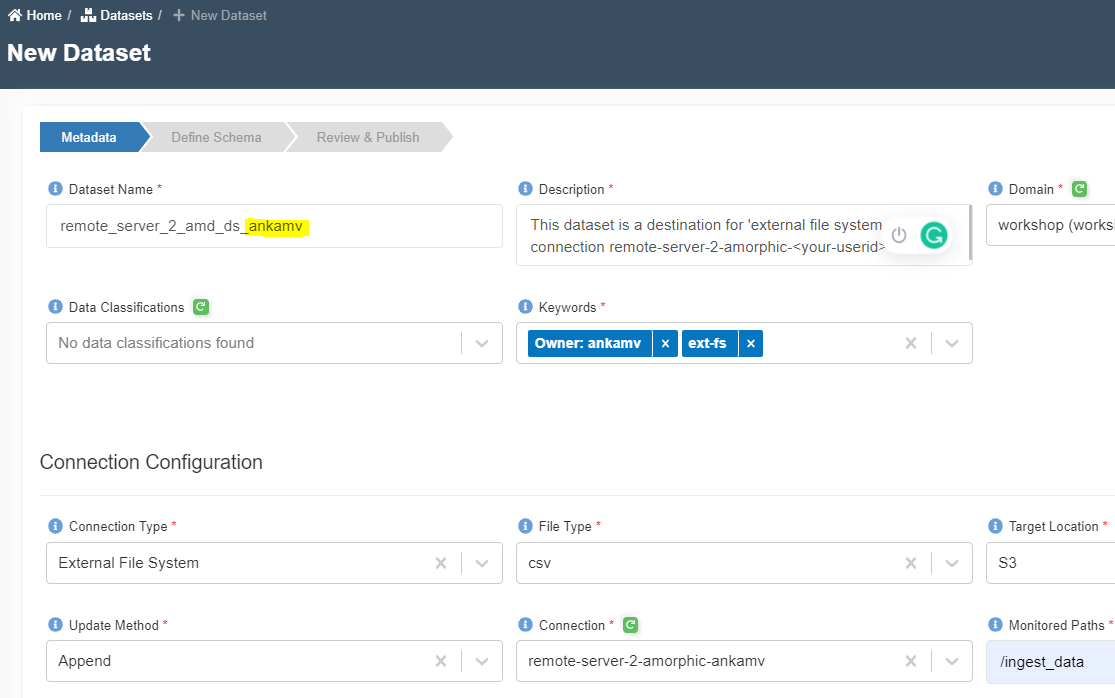Click info icon beside Description
This screenshot has width=1115, height=698.
coord(526,188)
